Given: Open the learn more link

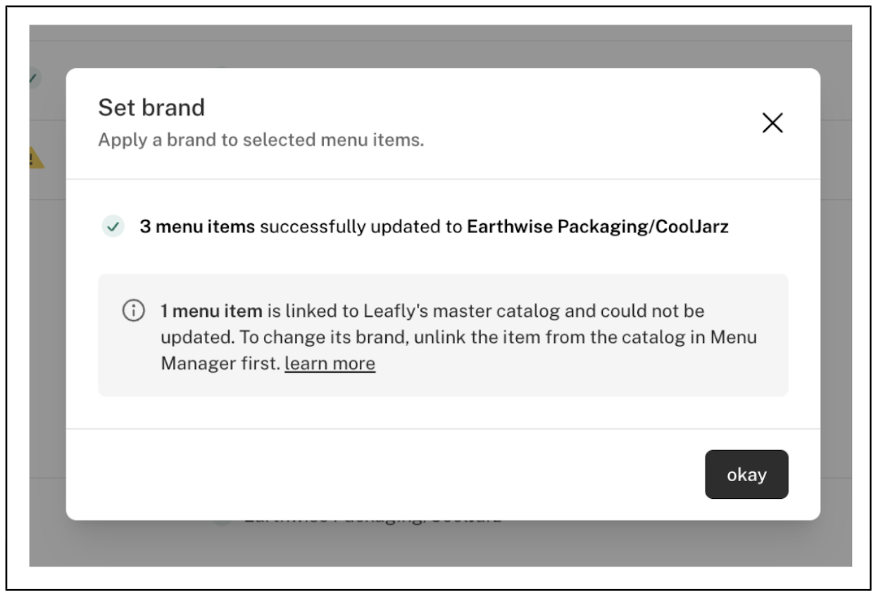Looking at the screenshot, I should 330,364.
